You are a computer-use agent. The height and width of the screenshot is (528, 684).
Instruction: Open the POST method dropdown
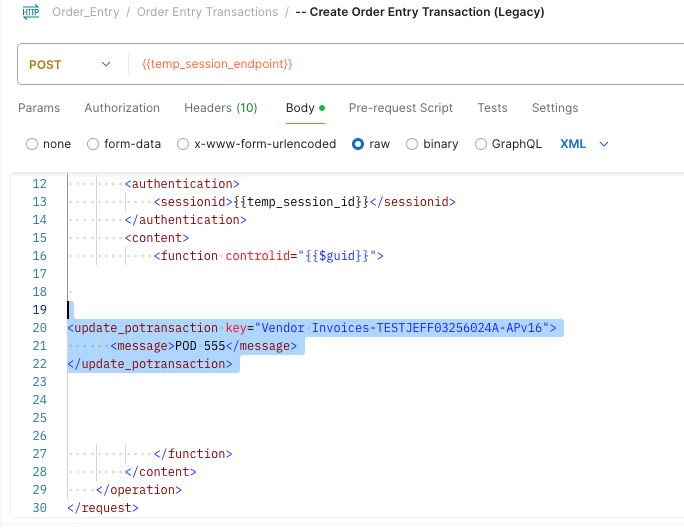[x=70, y=64]
